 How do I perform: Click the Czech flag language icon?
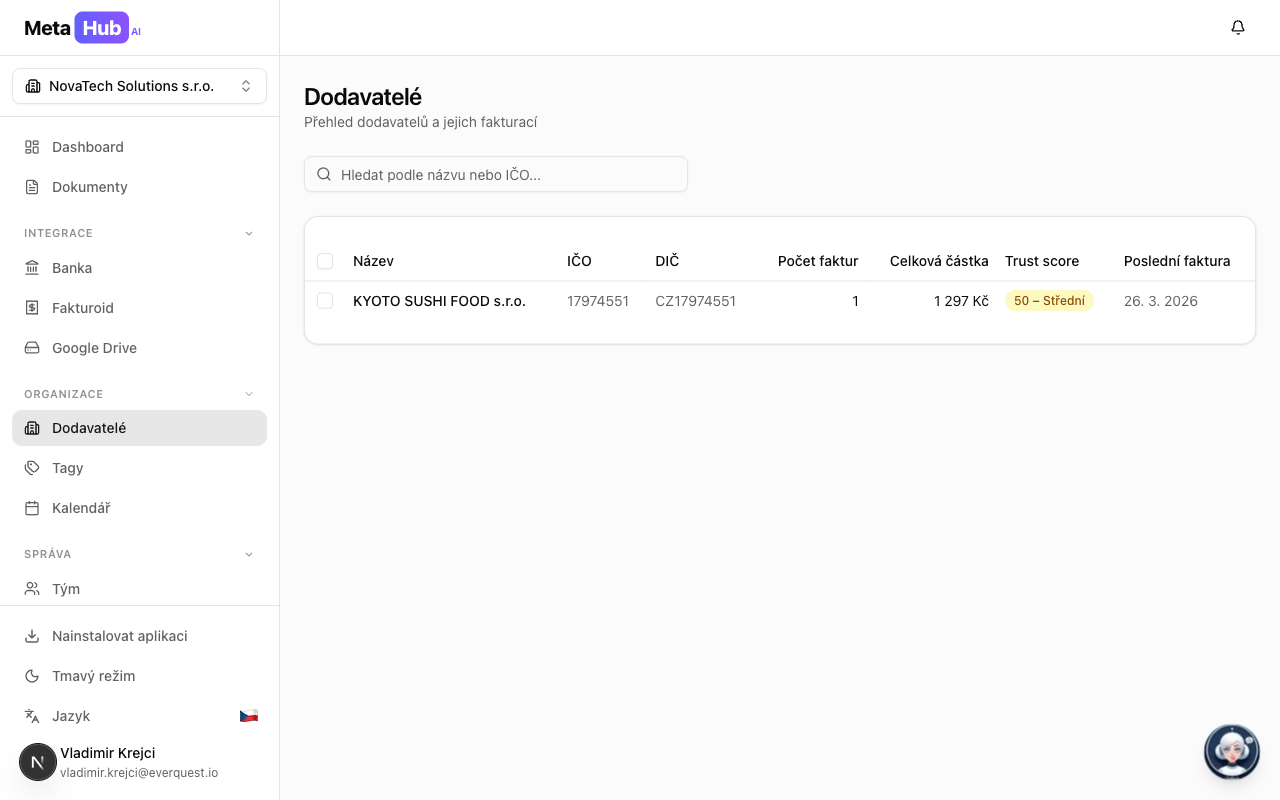click(249, 716)
